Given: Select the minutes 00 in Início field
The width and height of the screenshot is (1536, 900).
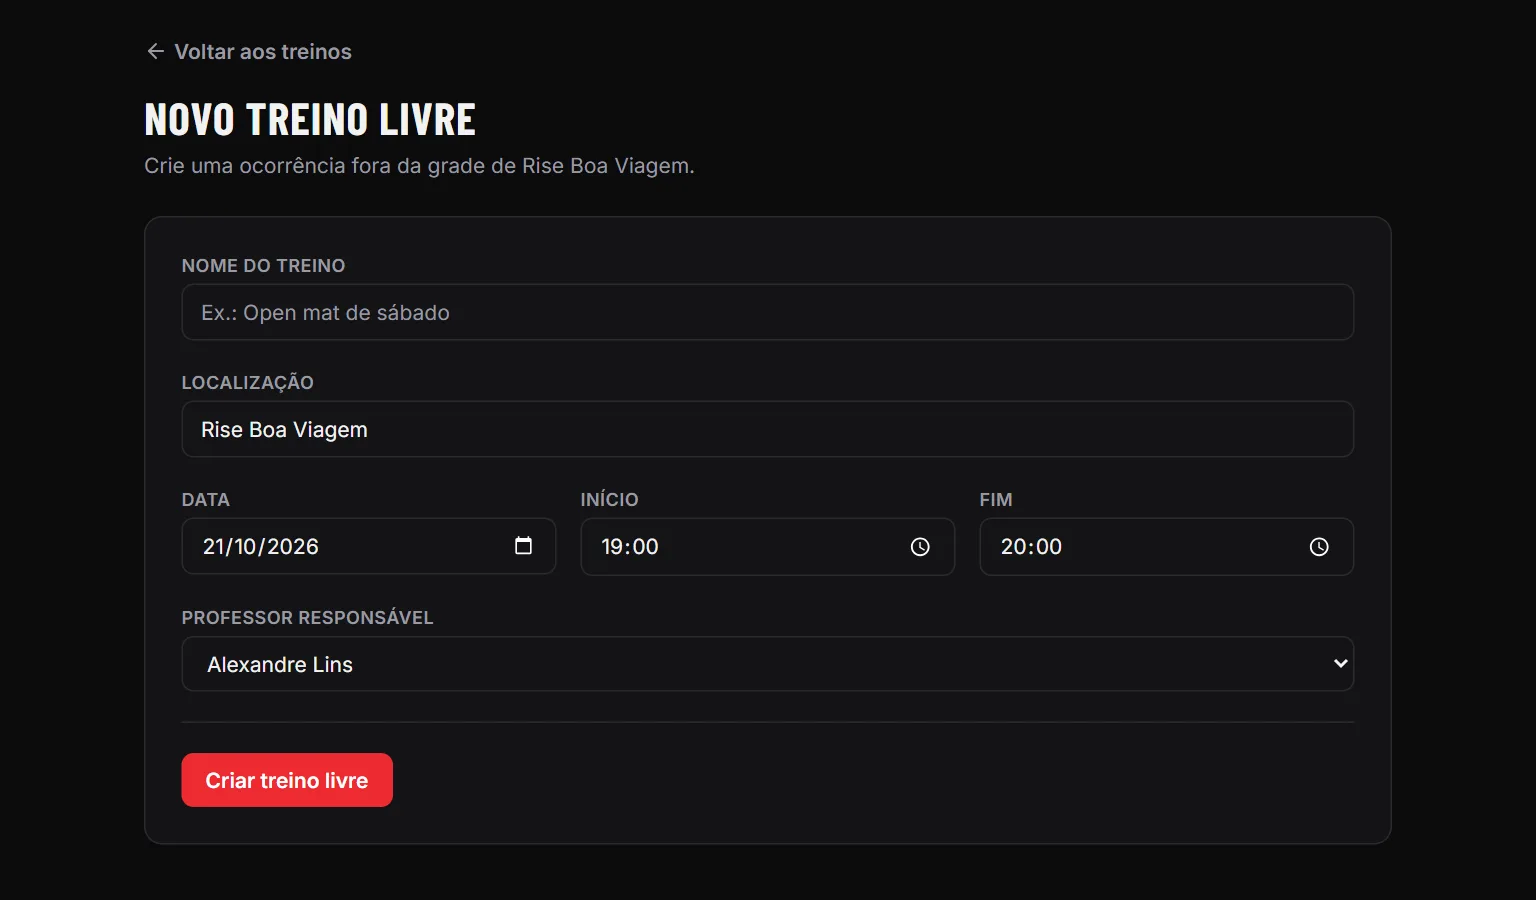Looking at the screenshot, I should point(646,546).
